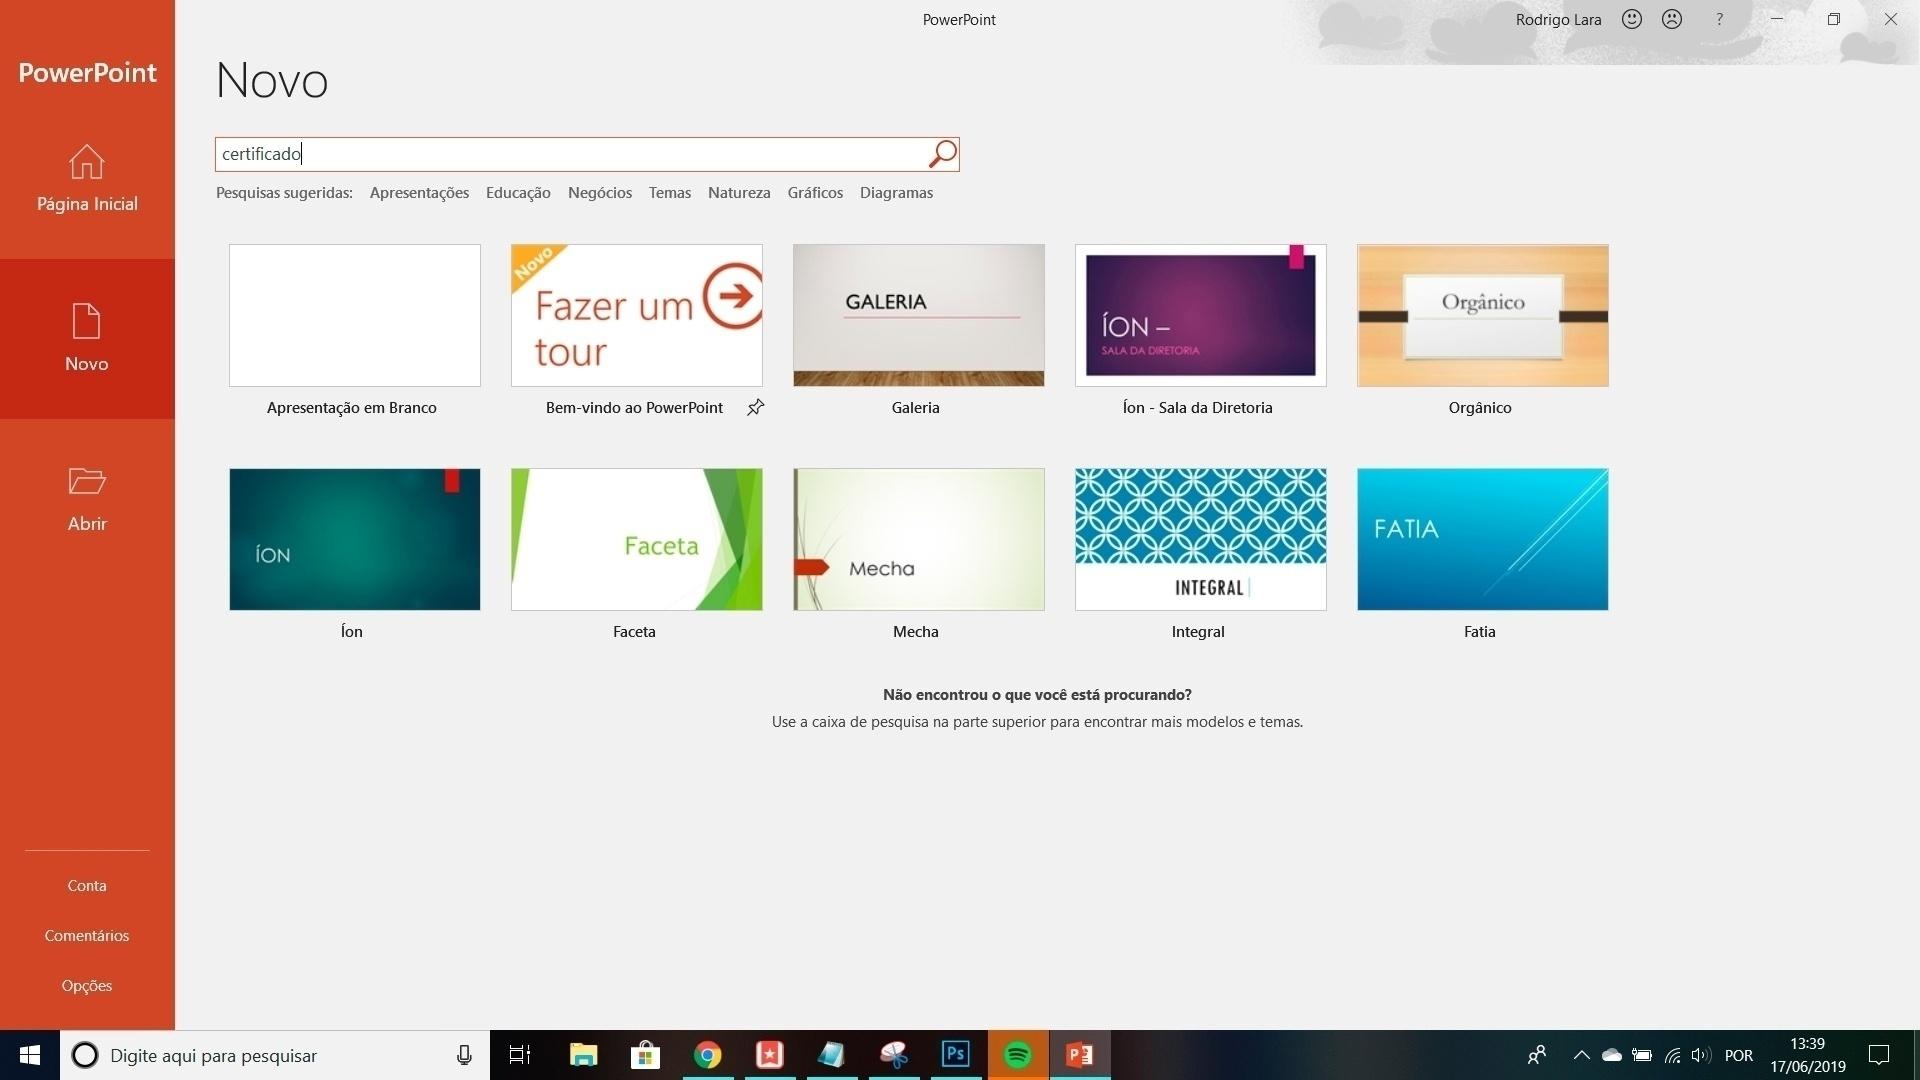Screen dimensions: 1920x1080
Task: Click the Negócios suggested search
Action: pos(600,193)
